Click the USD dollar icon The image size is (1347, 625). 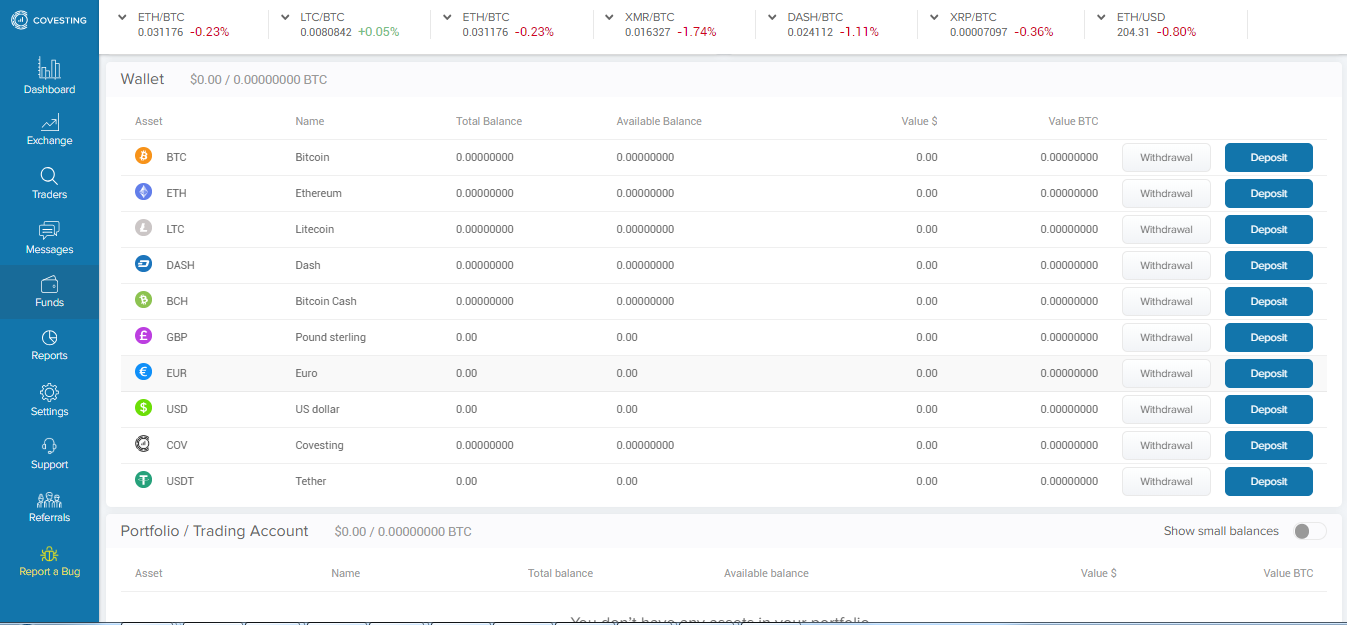pos(143,408)
